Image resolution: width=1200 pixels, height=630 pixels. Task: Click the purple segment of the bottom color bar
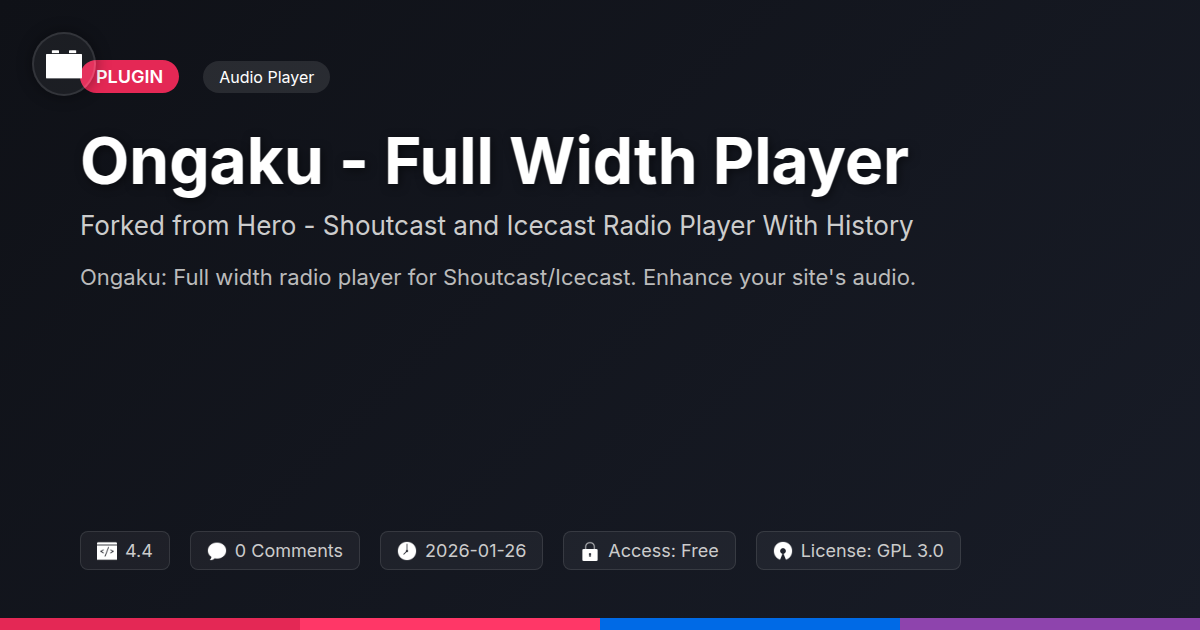coord(1050,624)
